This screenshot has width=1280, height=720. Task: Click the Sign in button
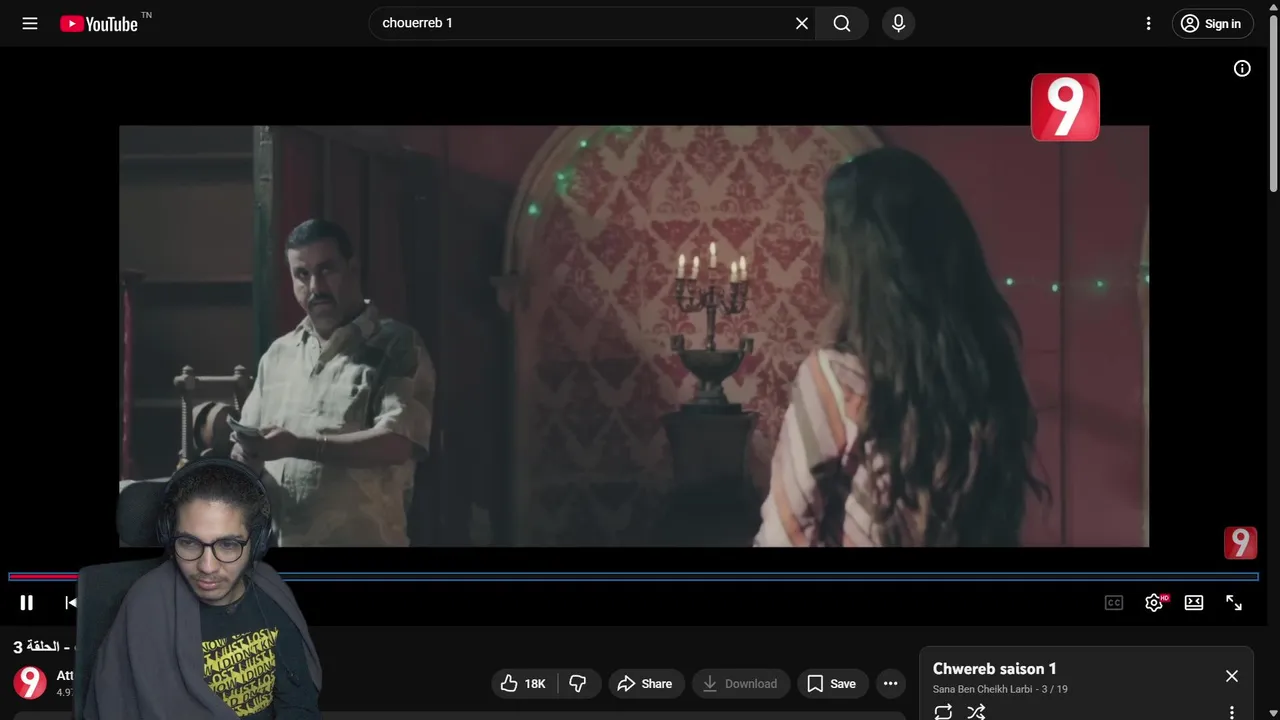point(1212,24)
